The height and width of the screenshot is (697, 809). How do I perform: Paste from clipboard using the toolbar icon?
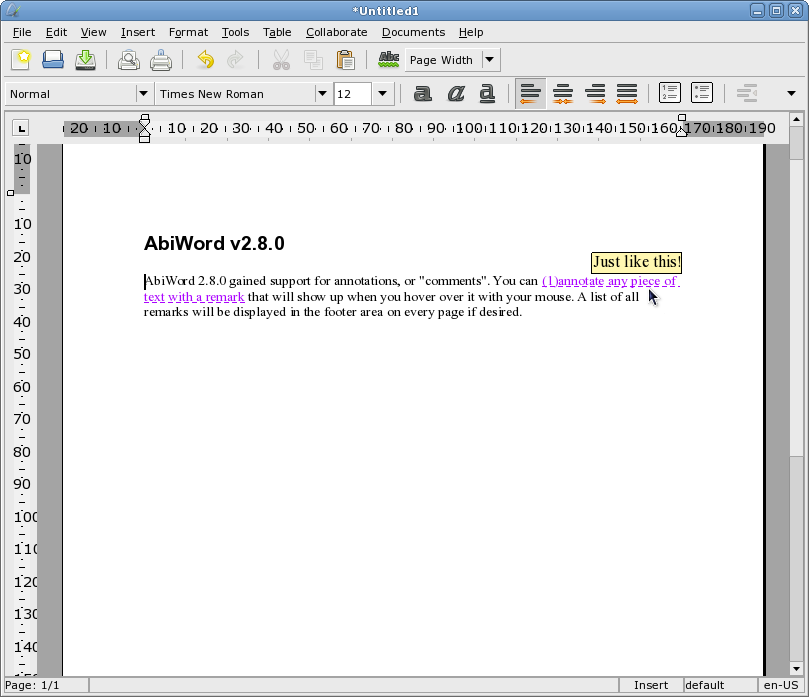tap(346, 60)
